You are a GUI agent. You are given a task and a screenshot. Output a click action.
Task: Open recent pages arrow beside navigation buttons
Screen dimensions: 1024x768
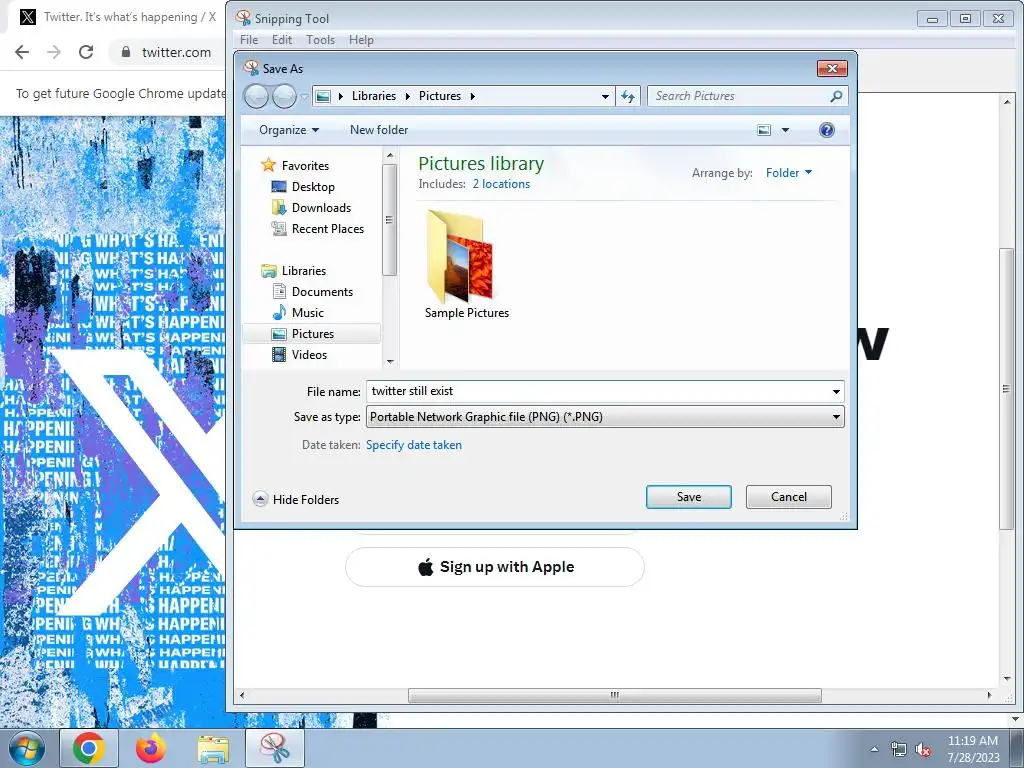(x=304, y=97)
